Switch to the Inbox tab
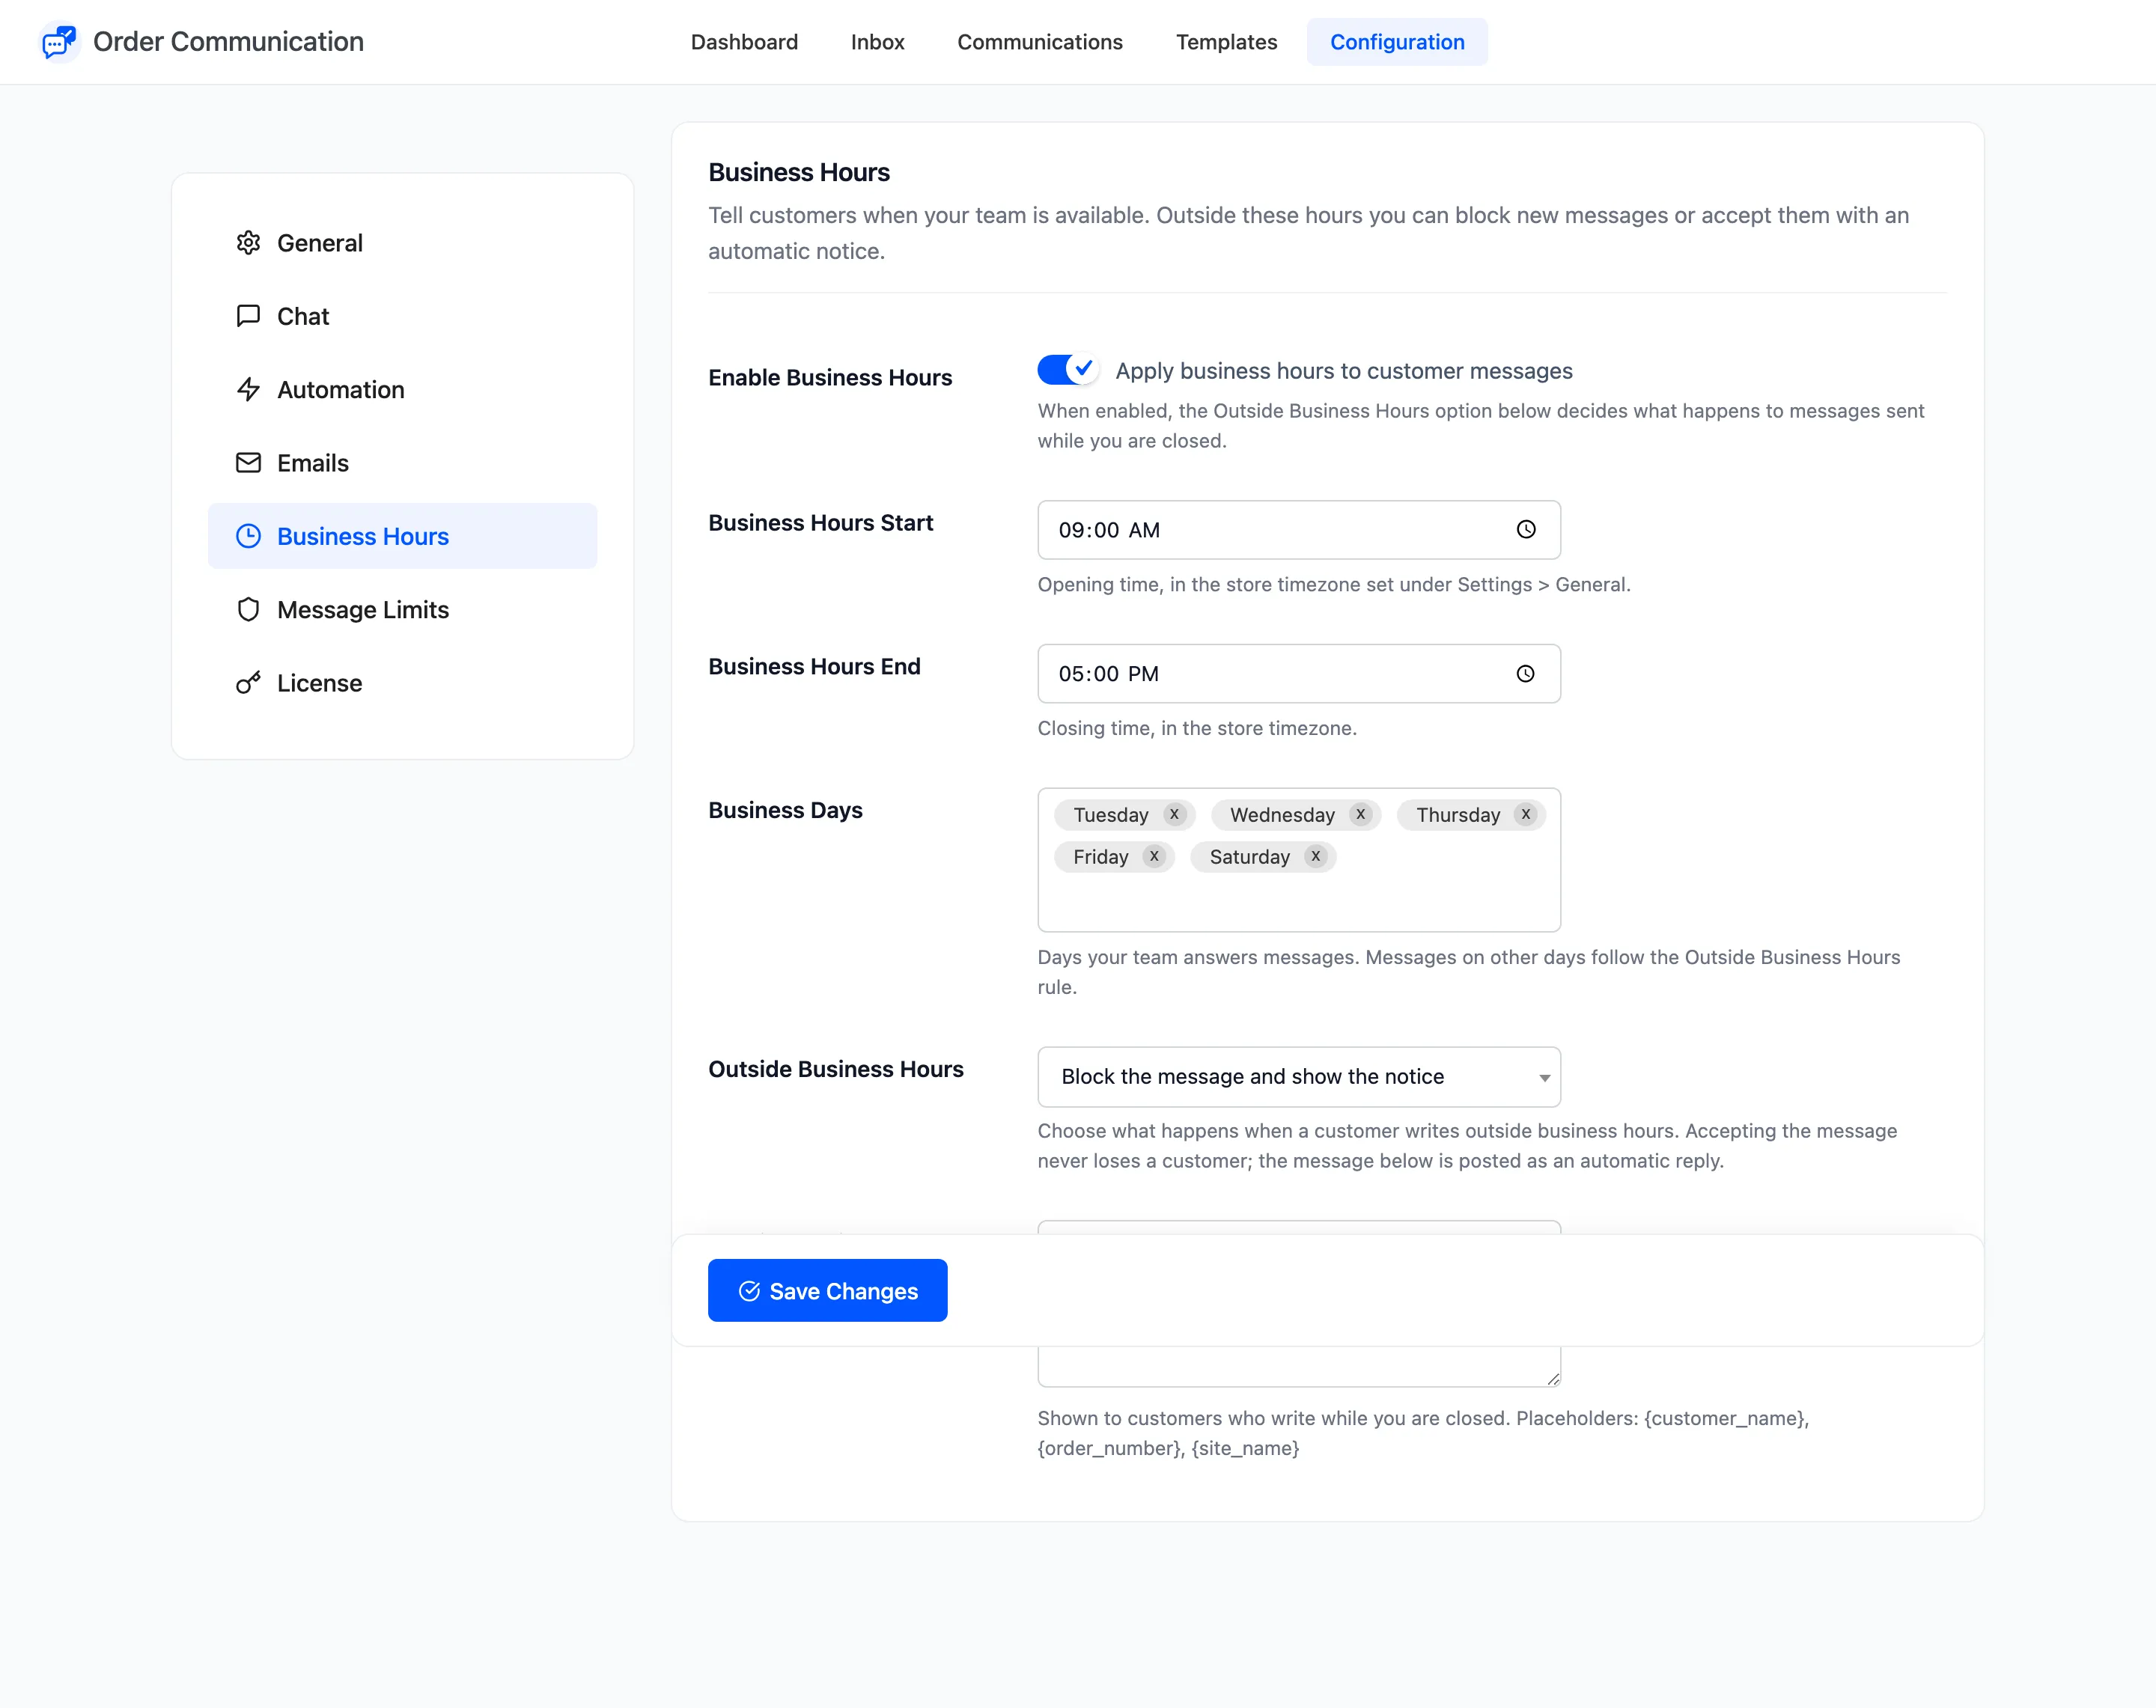Image resolution: width=2156 pixels, height=1708 pixels. click(x=877, y=42)
